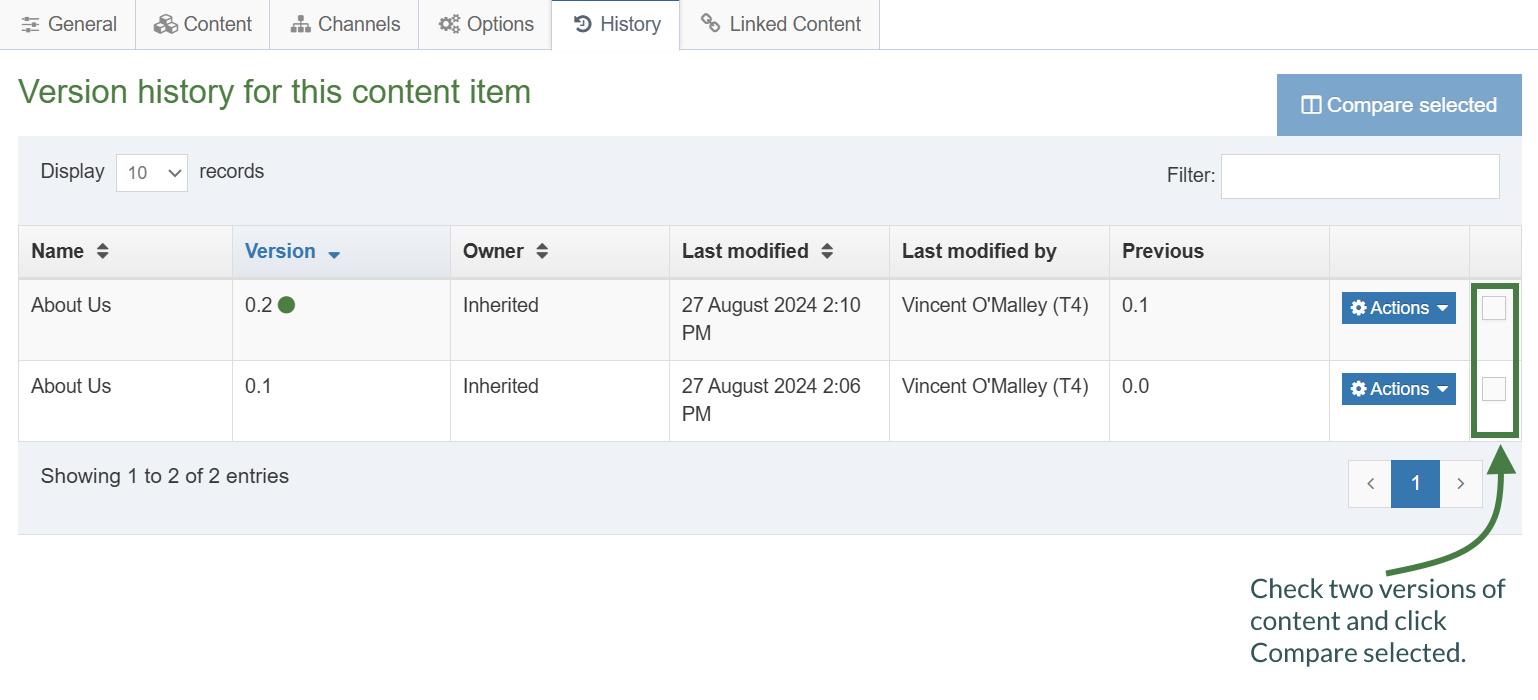Sort by Last modified column icon
Image resolution: width=1538 pixels, height=700 pixels.
827,252
